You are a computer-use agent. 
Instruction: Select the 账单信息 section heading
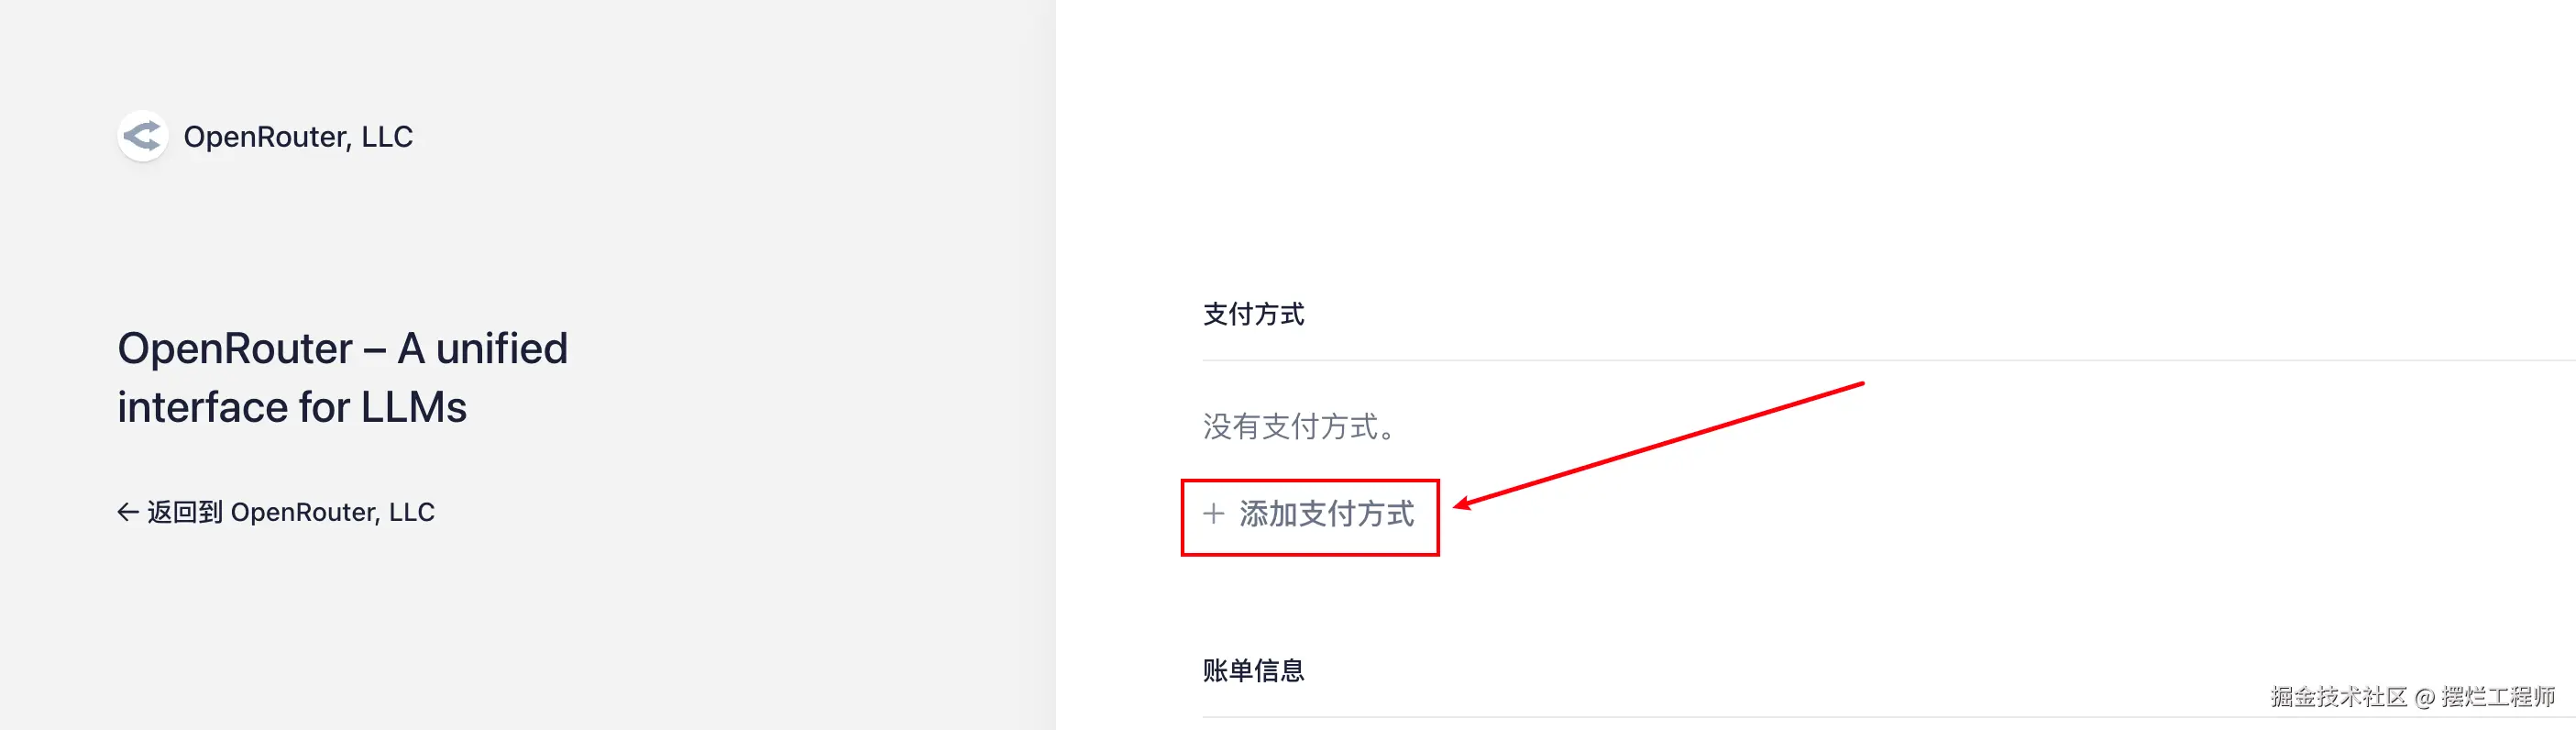[x=1253, y=670]
